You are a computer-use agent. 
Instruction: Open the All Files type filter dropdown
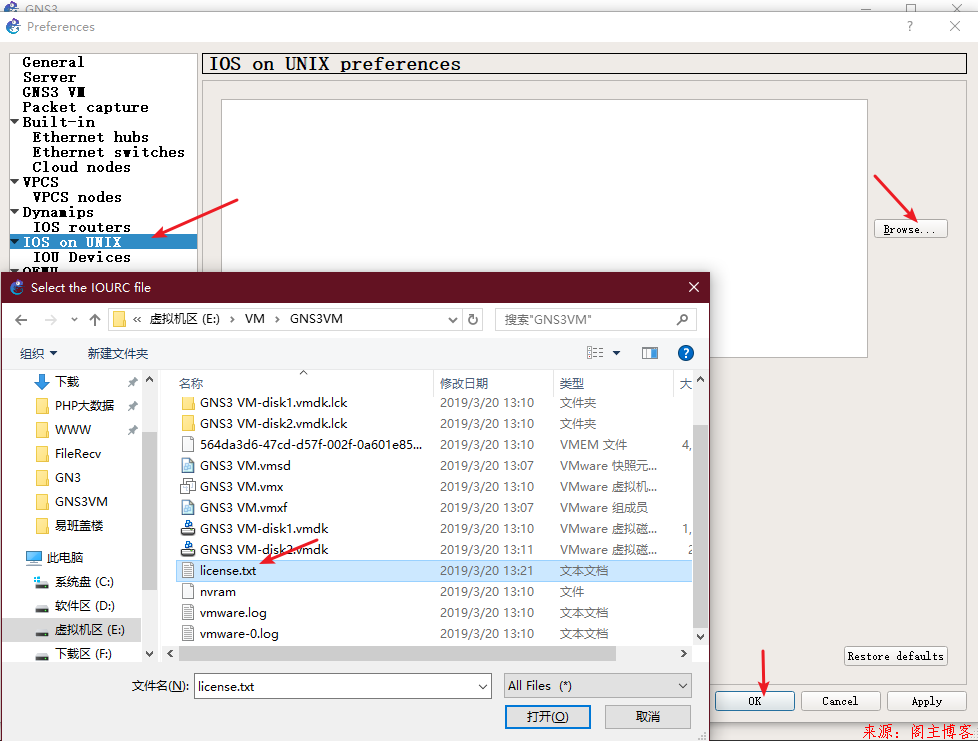[598, 685]
